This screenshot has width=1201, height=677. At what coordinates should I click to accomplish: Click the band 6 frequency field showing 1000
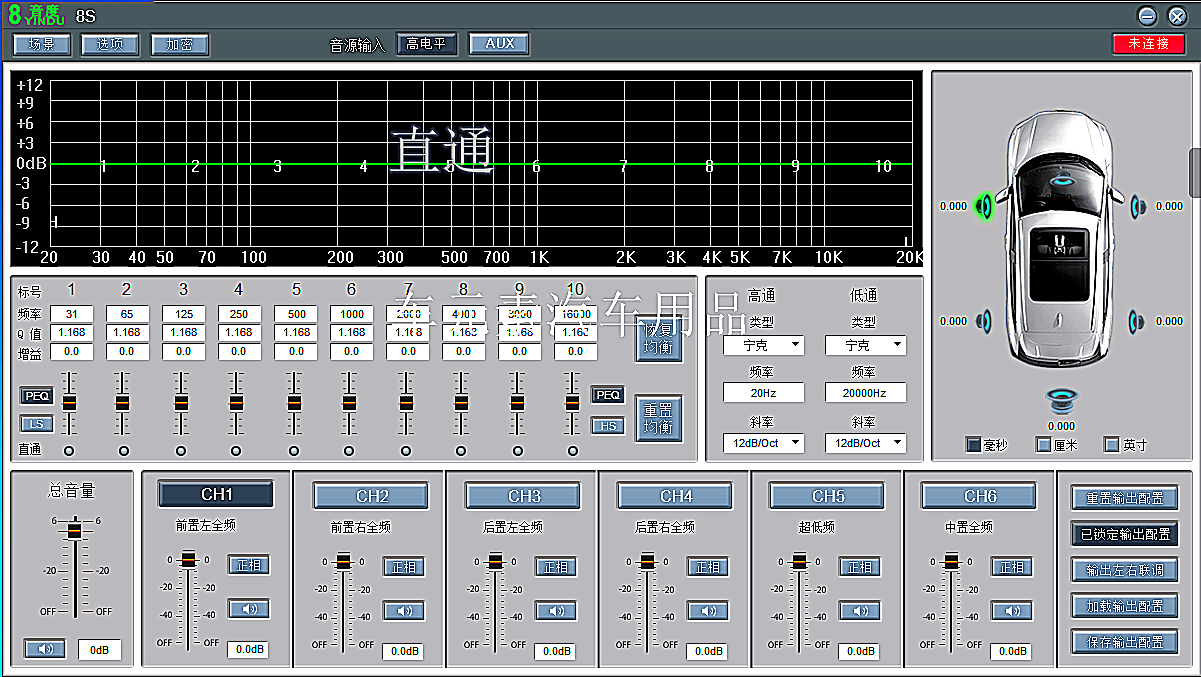pos(351,314)
